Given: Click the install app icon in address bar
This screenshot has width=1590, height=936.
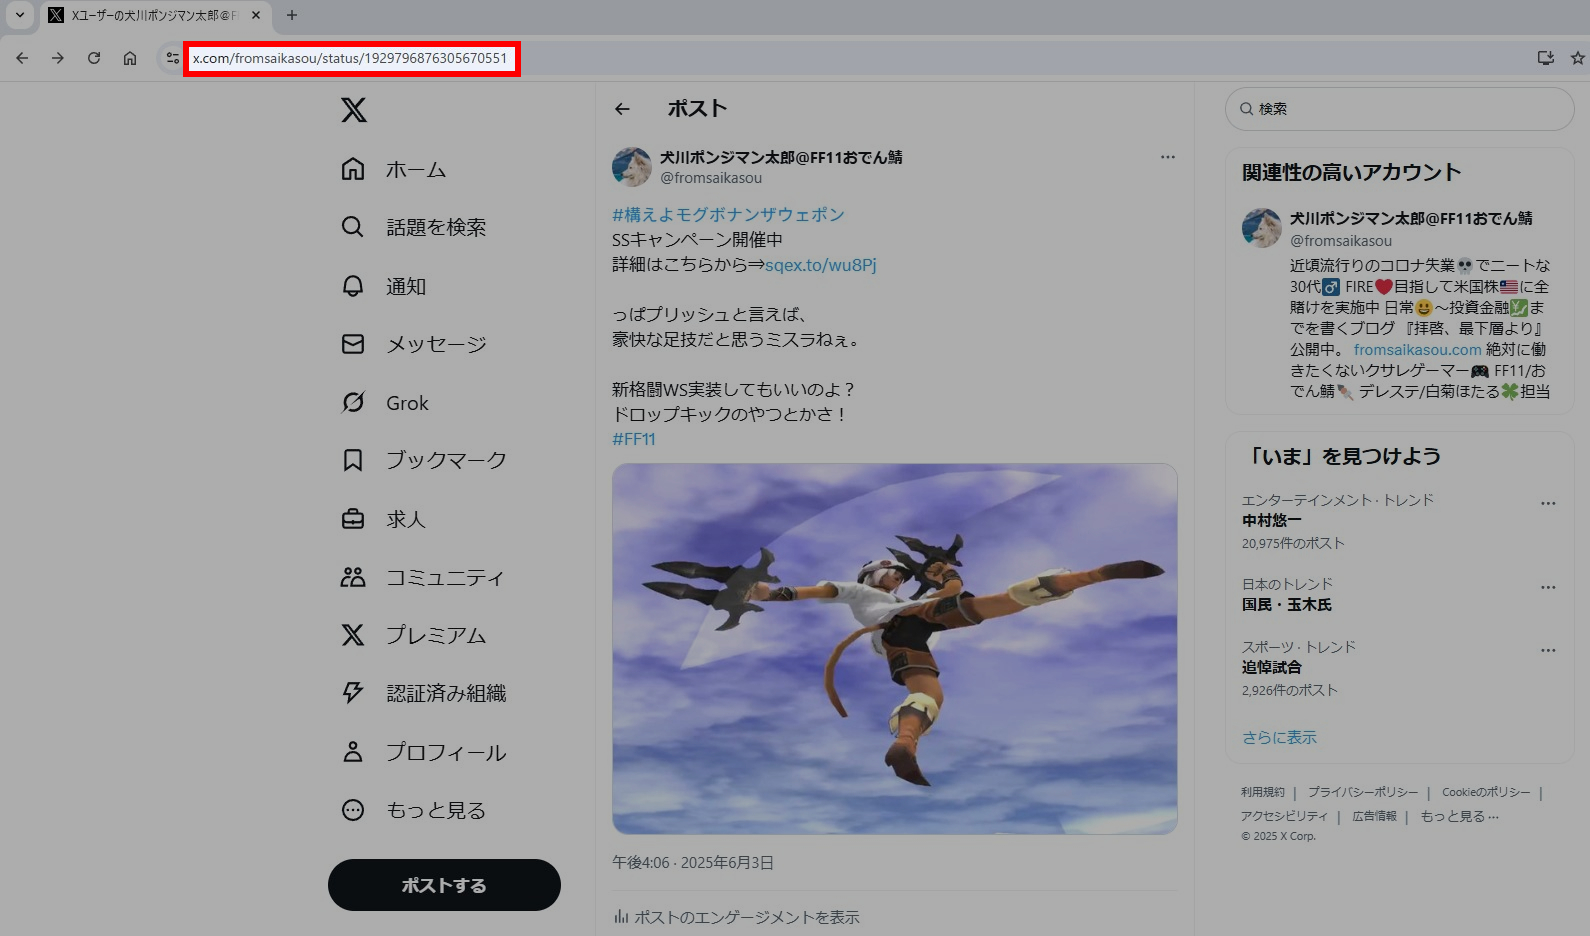Looking at the screenshot, I should click(x=1546, y=58).
